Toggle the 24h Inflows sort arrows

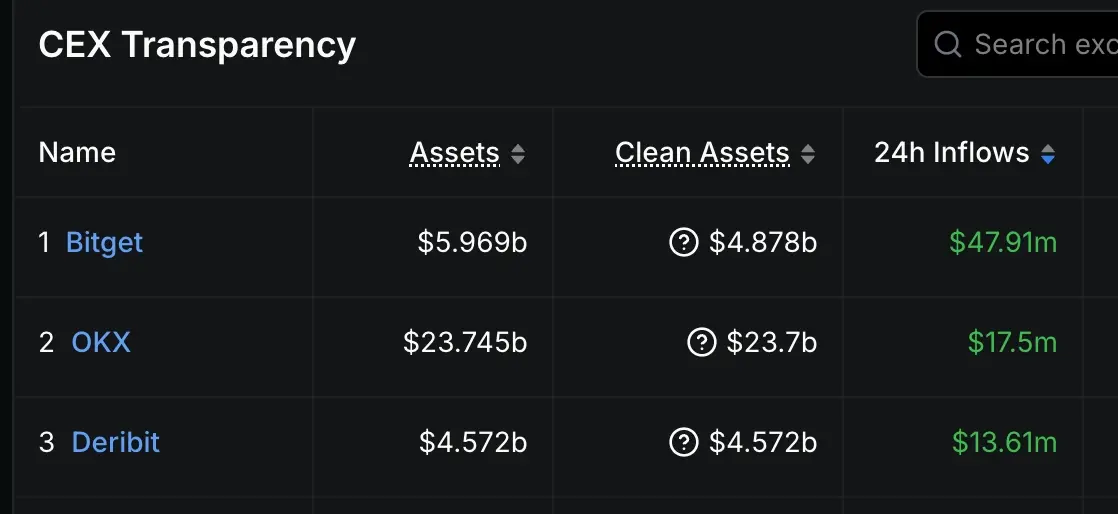click(1047, 154)
